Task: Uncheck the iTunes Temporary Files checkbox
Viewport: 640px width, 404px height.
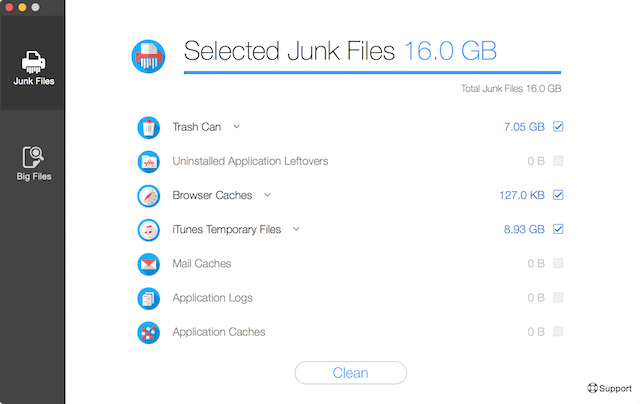Action: coord(558,229)
